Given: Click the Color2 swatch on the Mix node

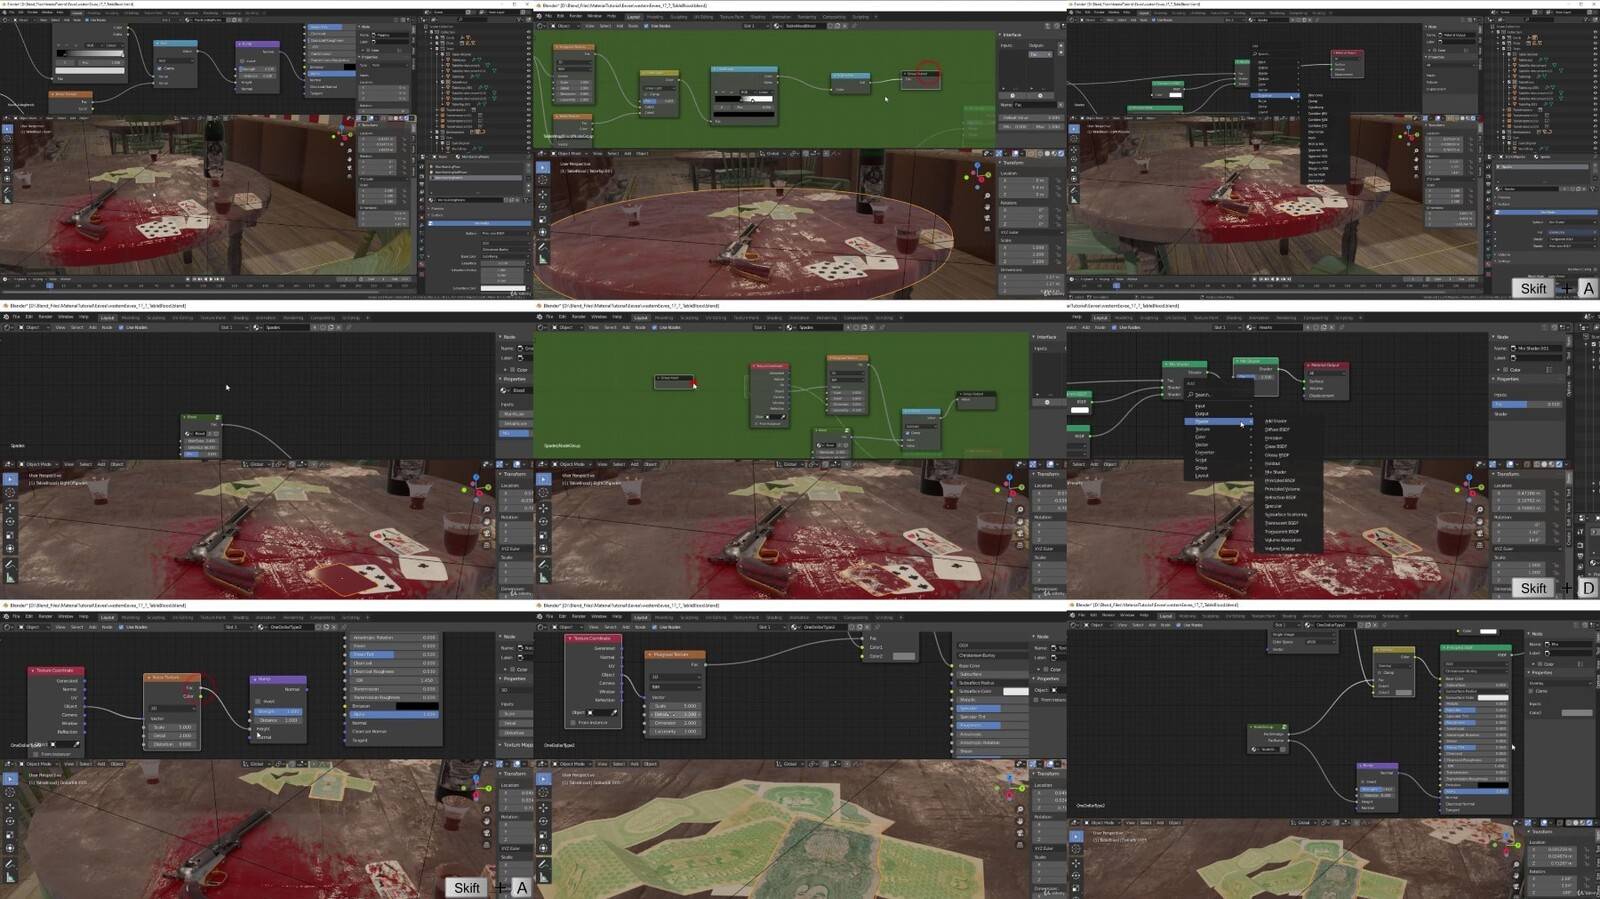Looking at the screenshot, I should [1403, 692].
